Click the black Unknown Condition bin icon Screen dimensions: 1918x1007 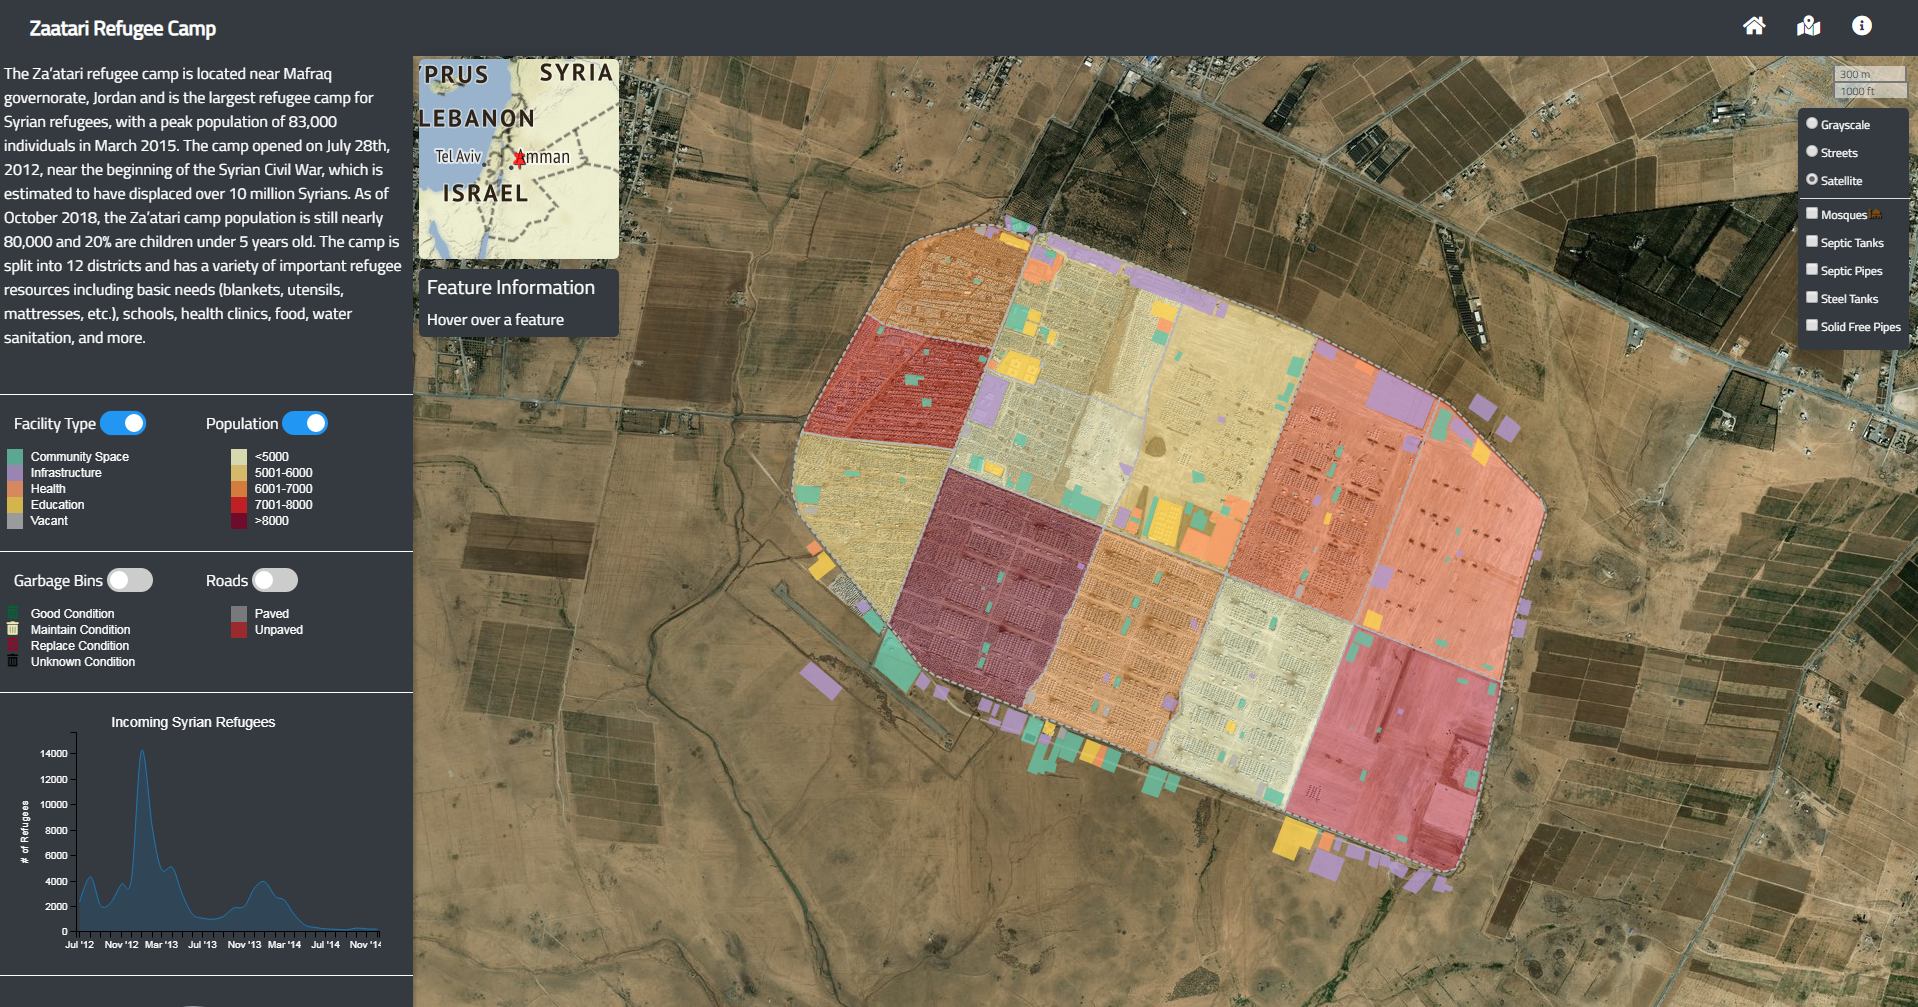[13, 661]
